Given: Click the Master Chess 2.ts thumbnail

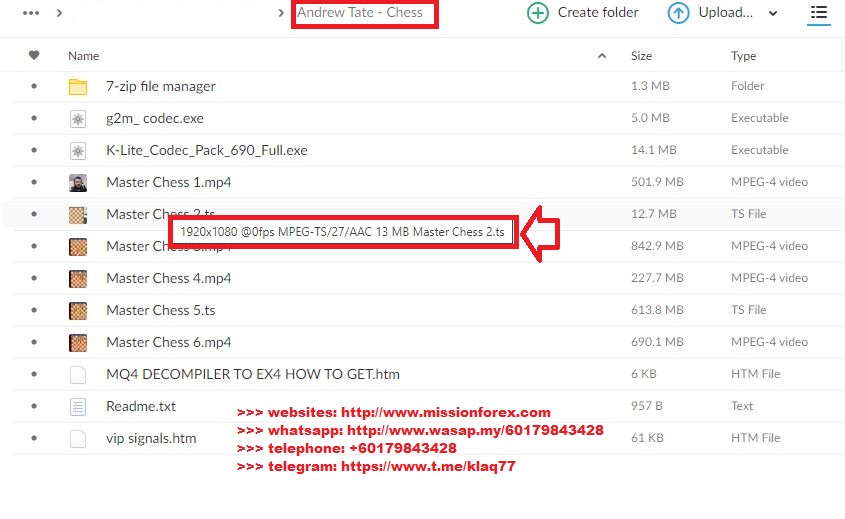Looking at the screenshot, I should [x=78, y=214].
